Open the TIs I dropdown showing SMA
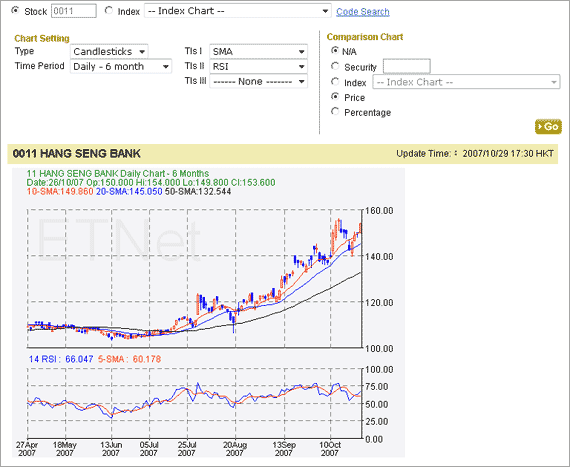This screenshot has height=467, width=570. (258, 52)
